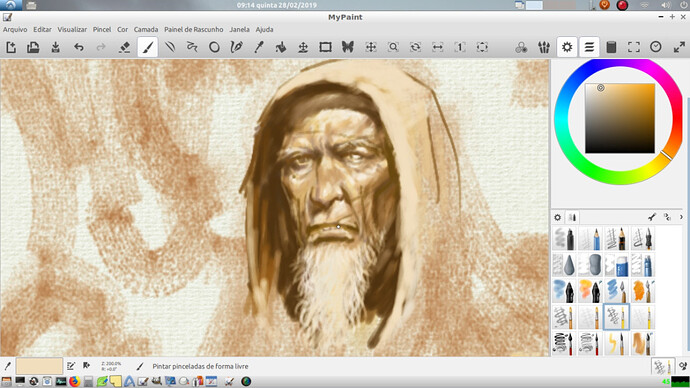The height and width of the screenshot is (388, 690).
Task: Select the Lines and Curves tool
Action: [x=170, y=47]
